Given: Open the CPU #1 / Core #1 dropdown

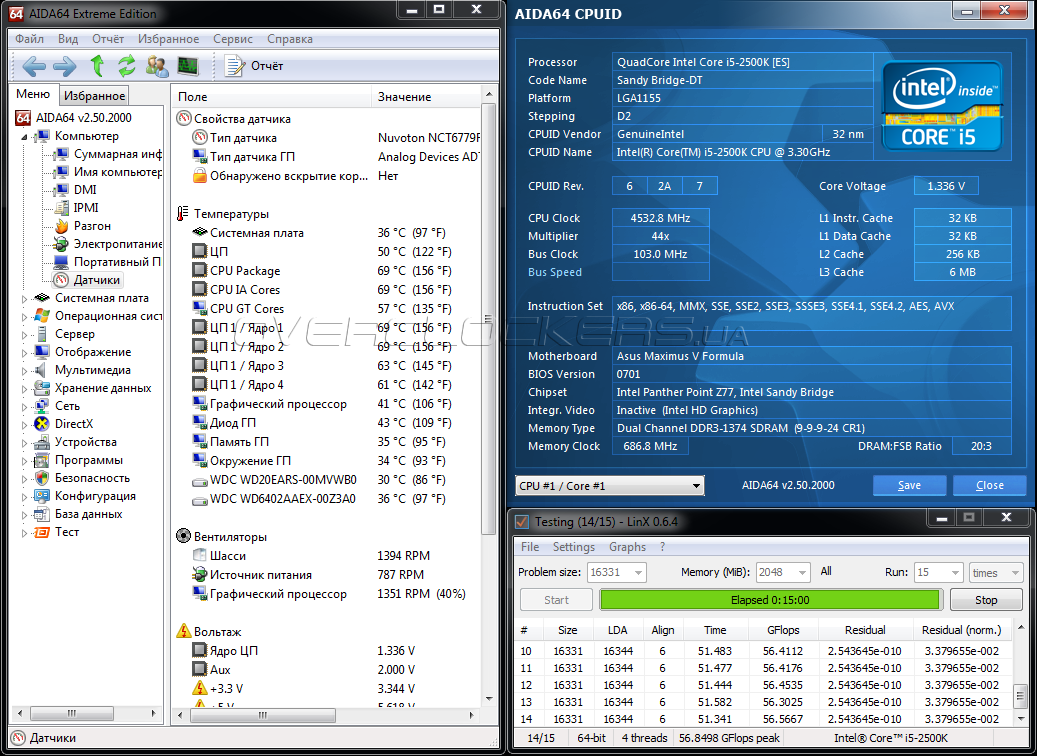Looking at the screenshot, I should click(x=610, y=486).
